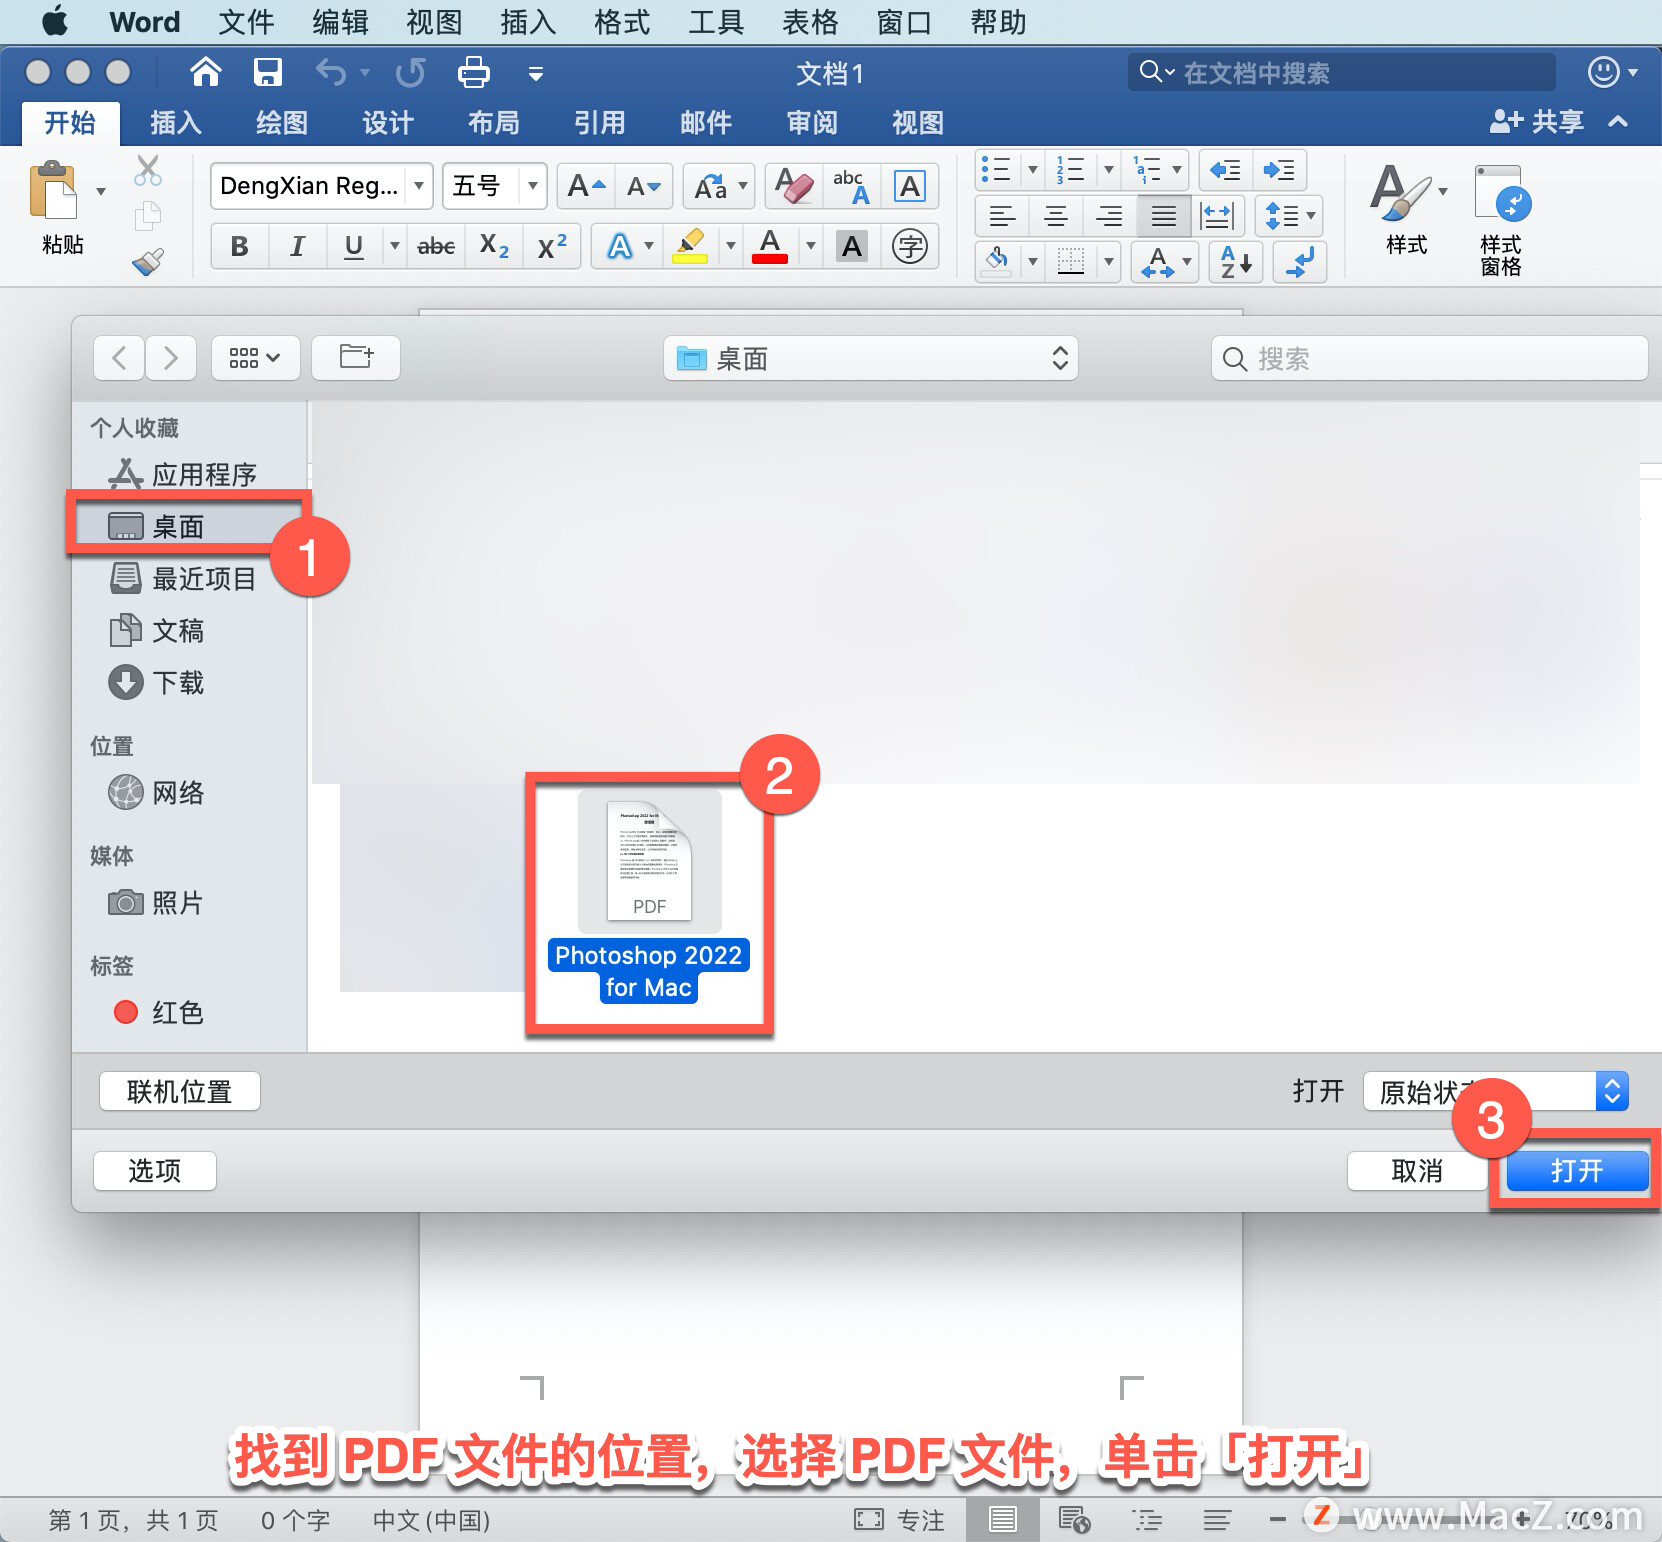Click the 共享 share button
Screen dimensions: 1662x1542
[1537, 122]
